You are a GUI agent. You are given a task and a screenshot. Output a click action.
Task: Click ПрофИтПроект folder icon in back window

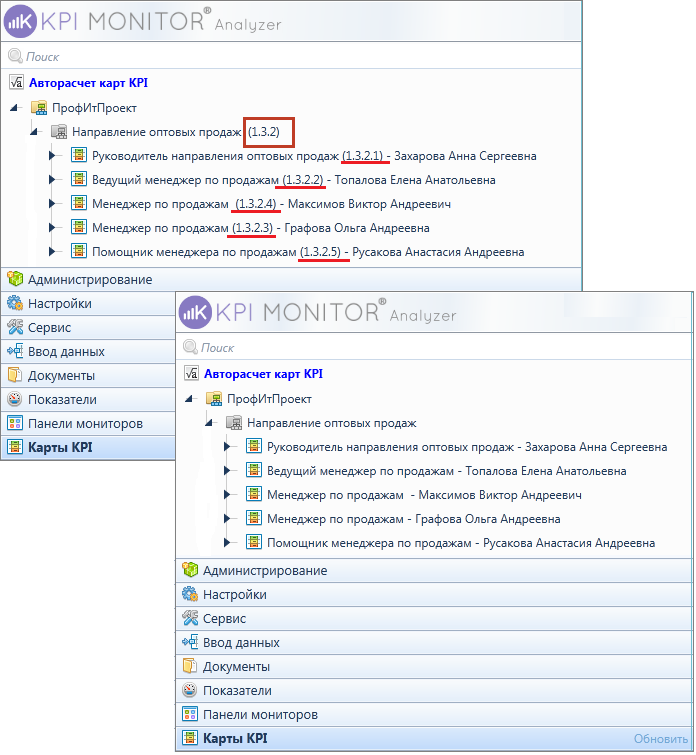point(39,107)
